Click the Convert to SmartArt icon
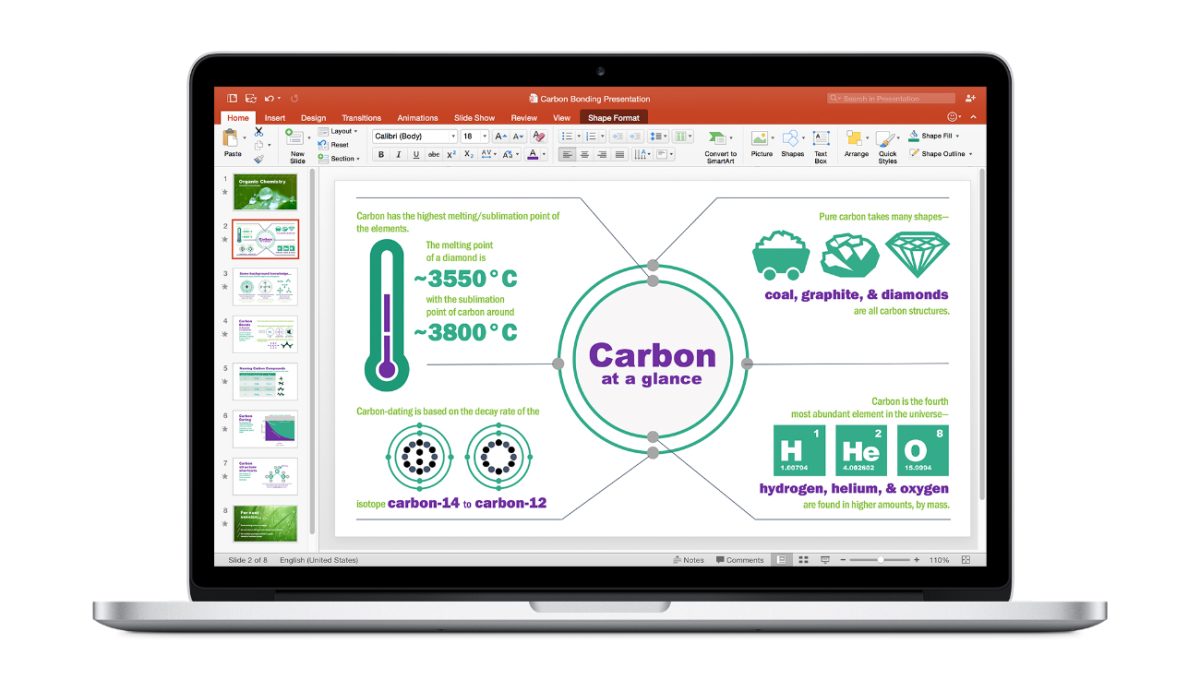 point(719,139)
